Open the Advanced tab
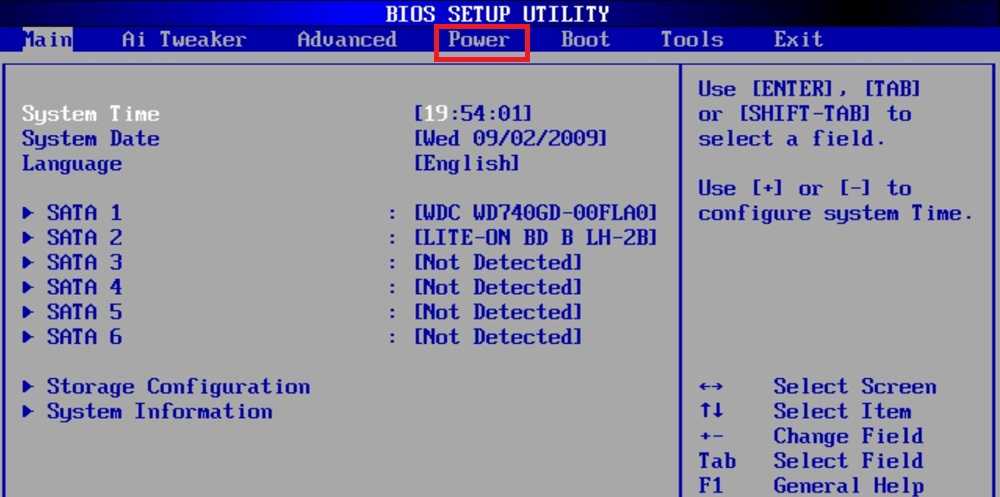 347,40
